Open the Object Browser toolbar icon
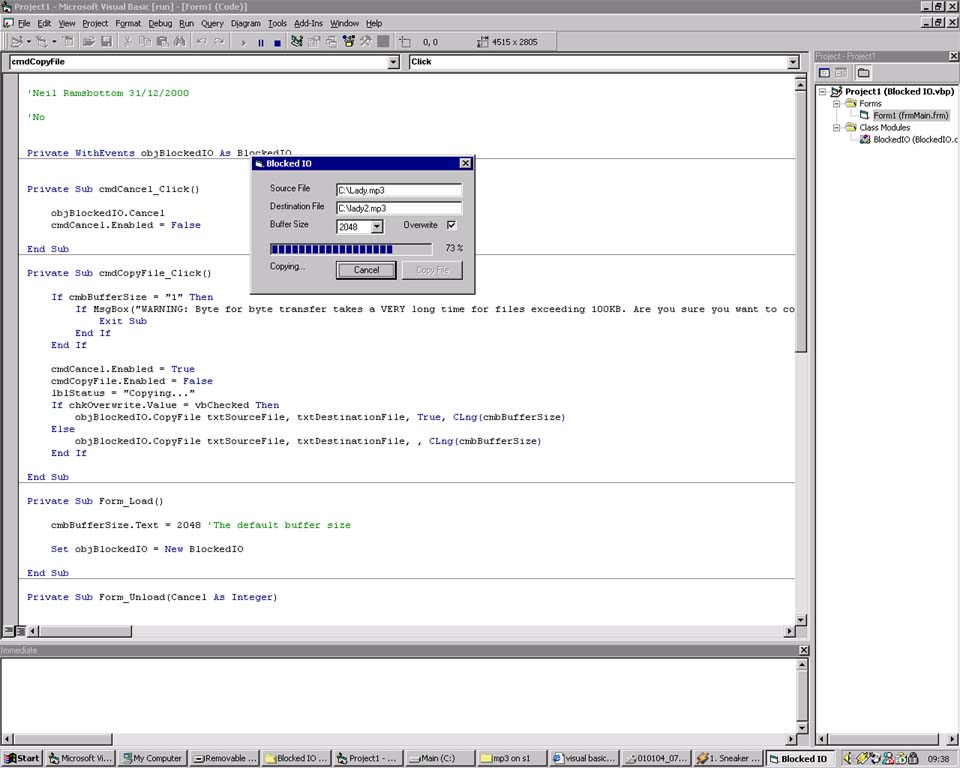This screenshot has width=960, height=768. (x=349, y=42)
